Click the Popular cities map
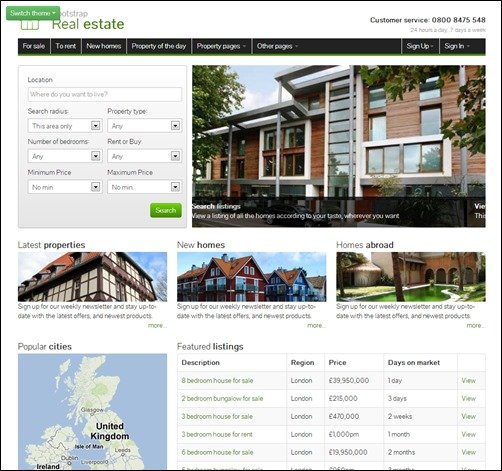Viewport: 502px width, 471px height. (92, 412)
